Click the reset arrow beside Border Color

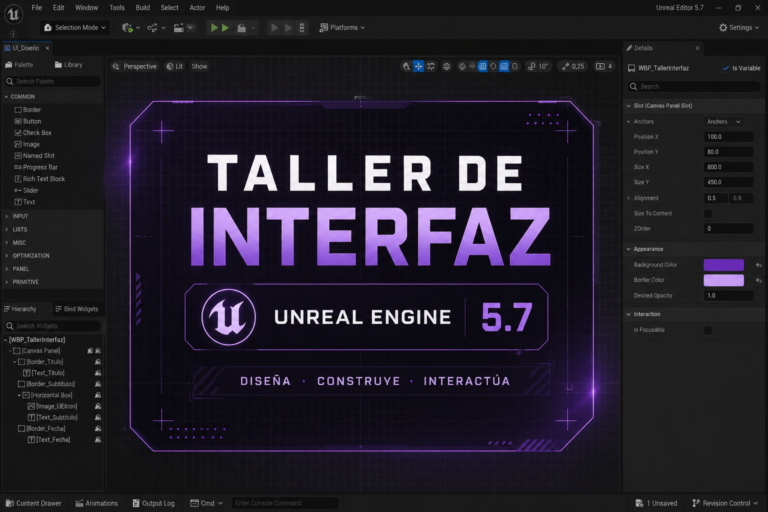759,280
